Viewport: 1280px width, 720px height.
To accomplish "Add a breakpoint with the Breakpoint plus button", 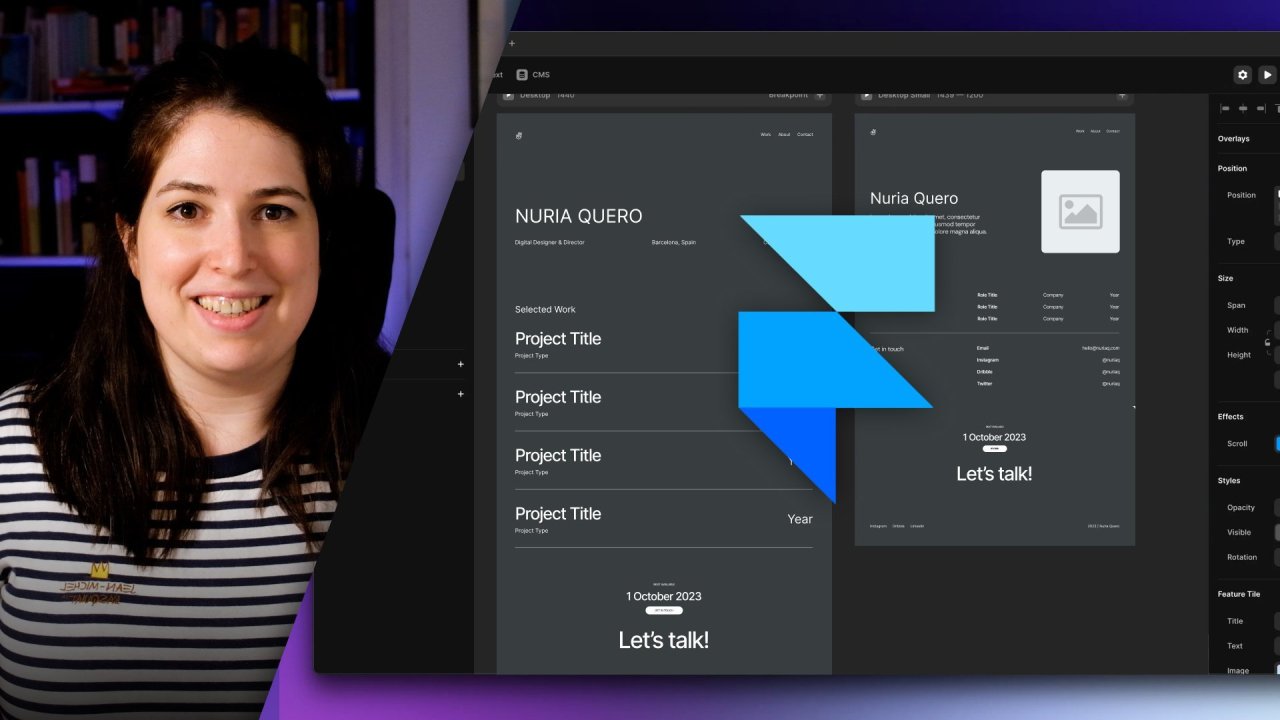I will point(819,94).
